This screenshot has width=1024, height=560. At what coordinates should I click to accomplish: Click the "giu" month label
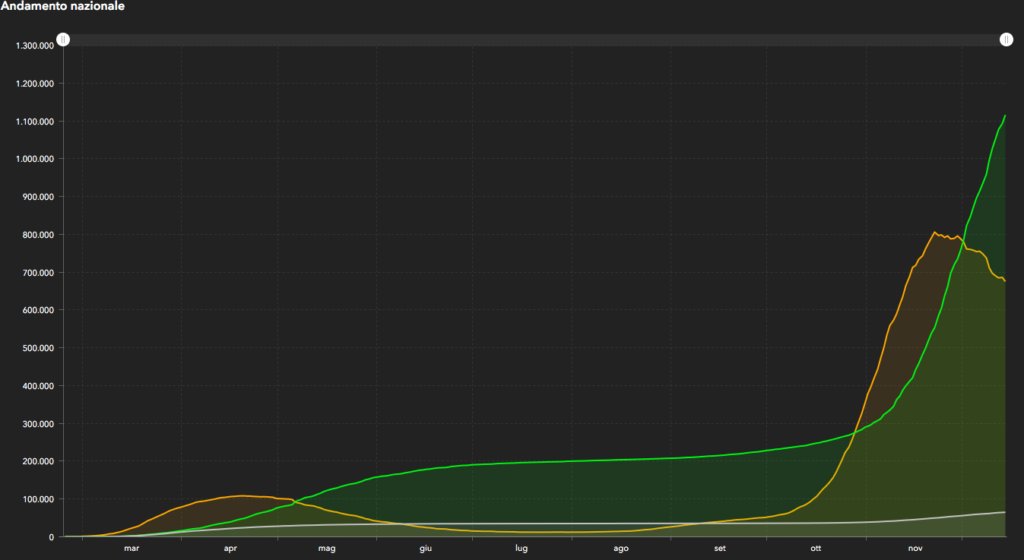point(425,549)
